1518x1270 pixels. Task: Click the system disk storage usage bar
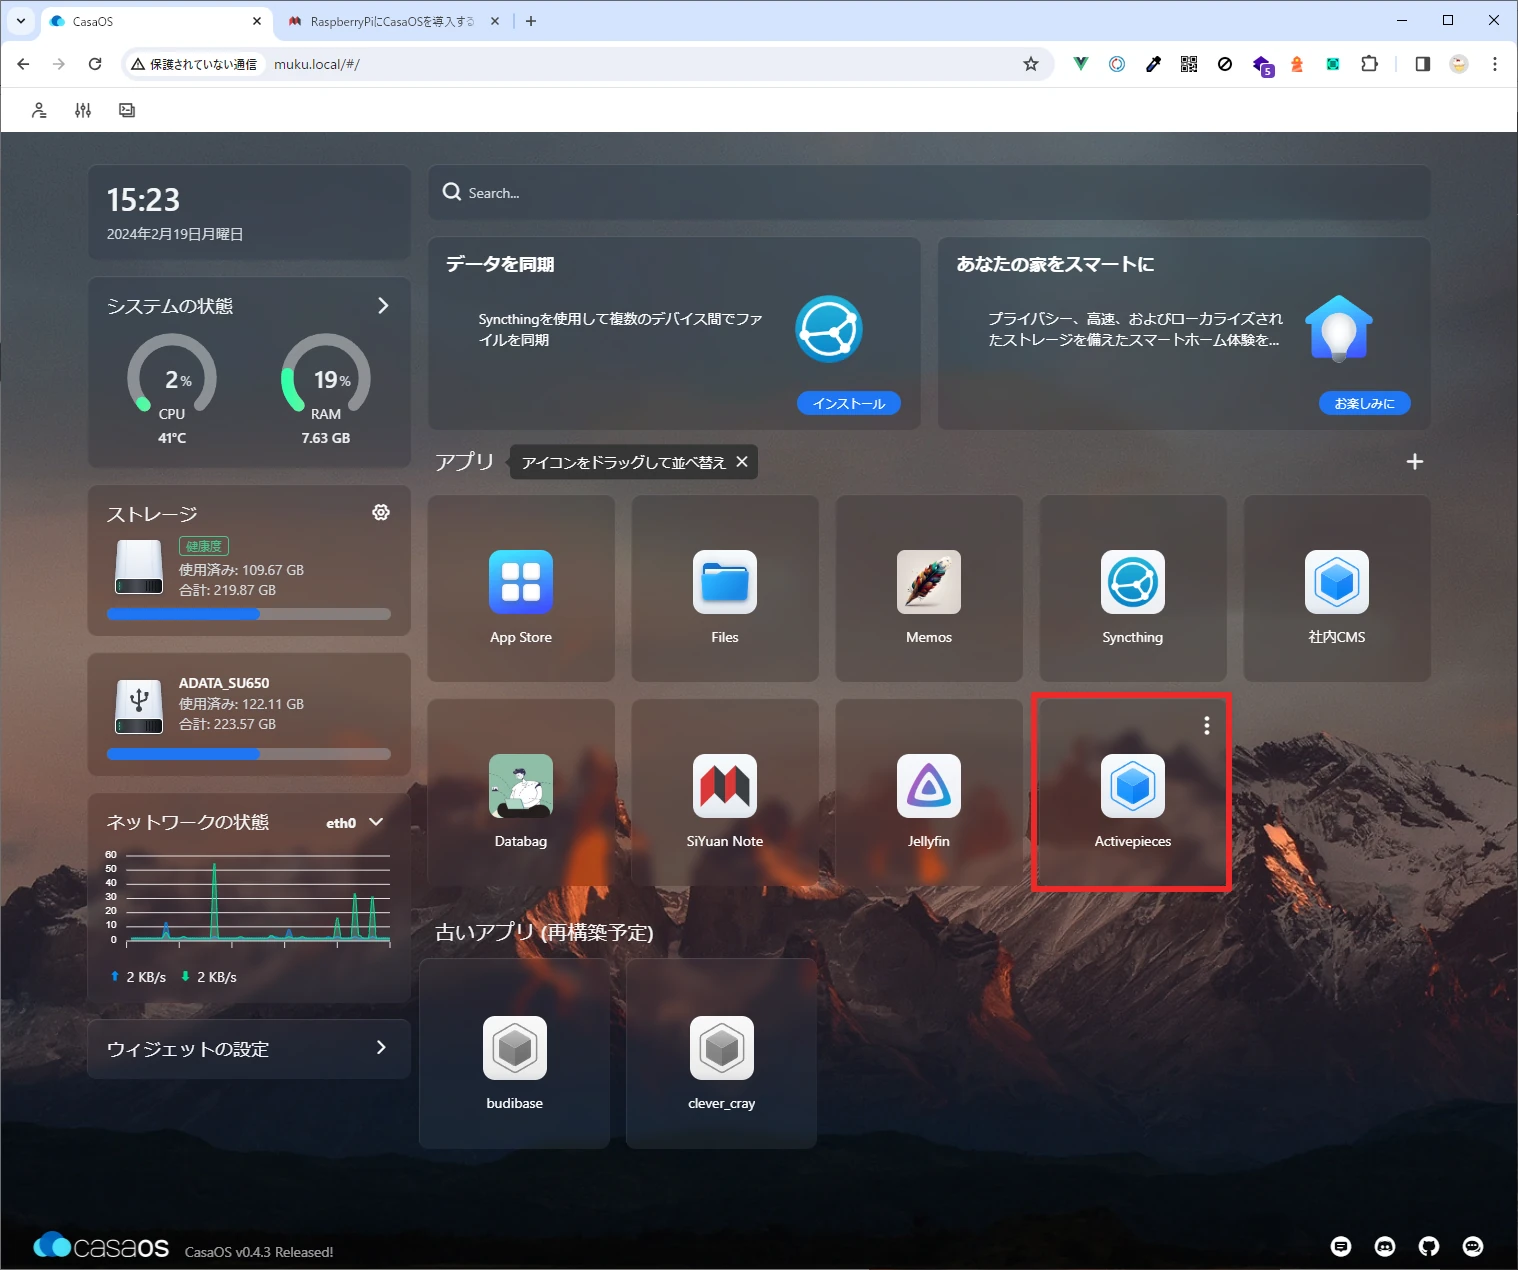coord(249,614)
